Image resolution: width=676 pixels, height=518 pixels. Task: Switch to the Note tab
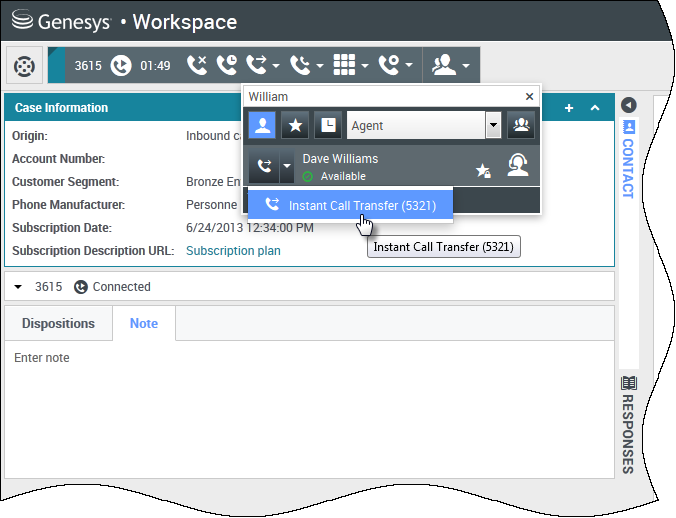pos(144,323)
